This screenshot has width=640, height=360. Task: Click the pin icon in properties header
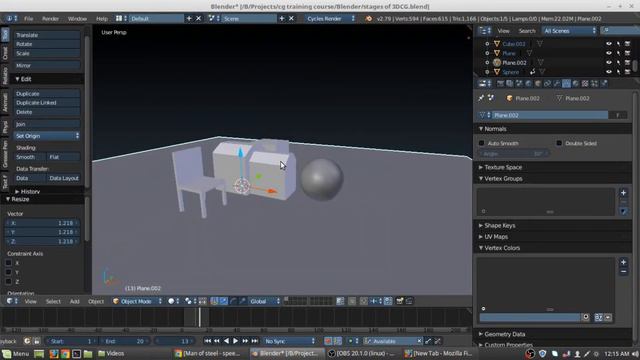point(481,98)
